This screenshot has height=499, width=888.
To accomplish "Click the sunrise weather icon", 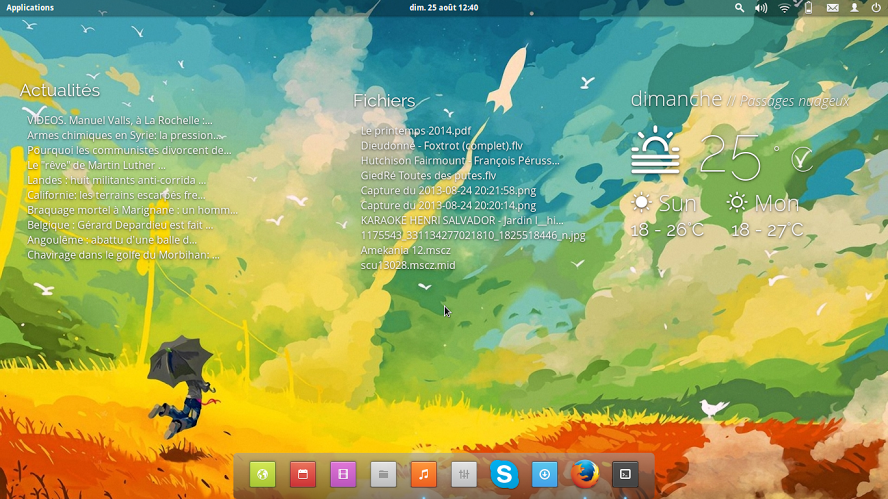I will pos(655,151).
